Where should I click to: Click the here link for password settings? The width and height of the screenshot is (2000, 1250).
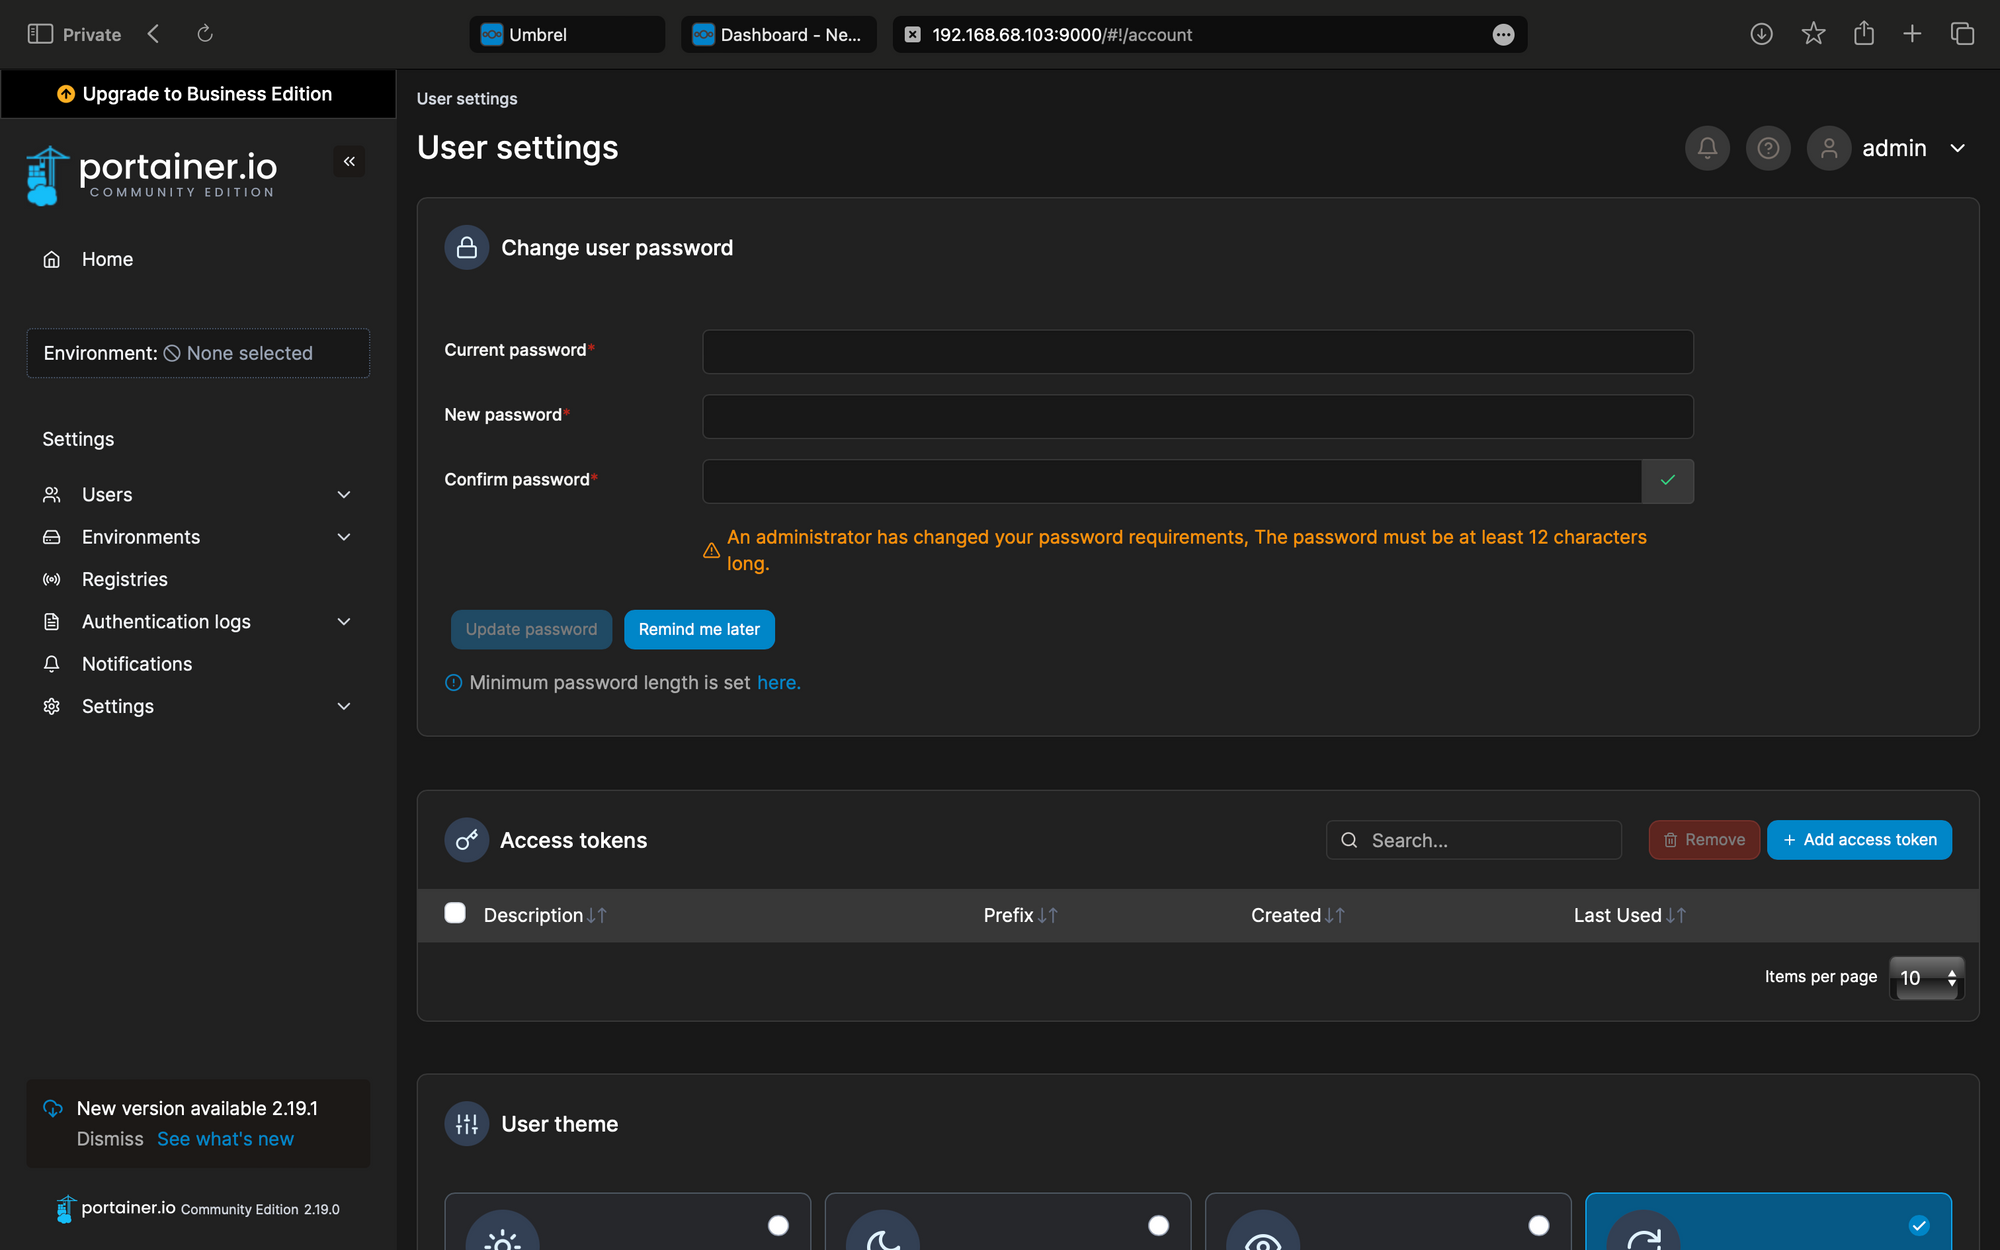point(778,681)
